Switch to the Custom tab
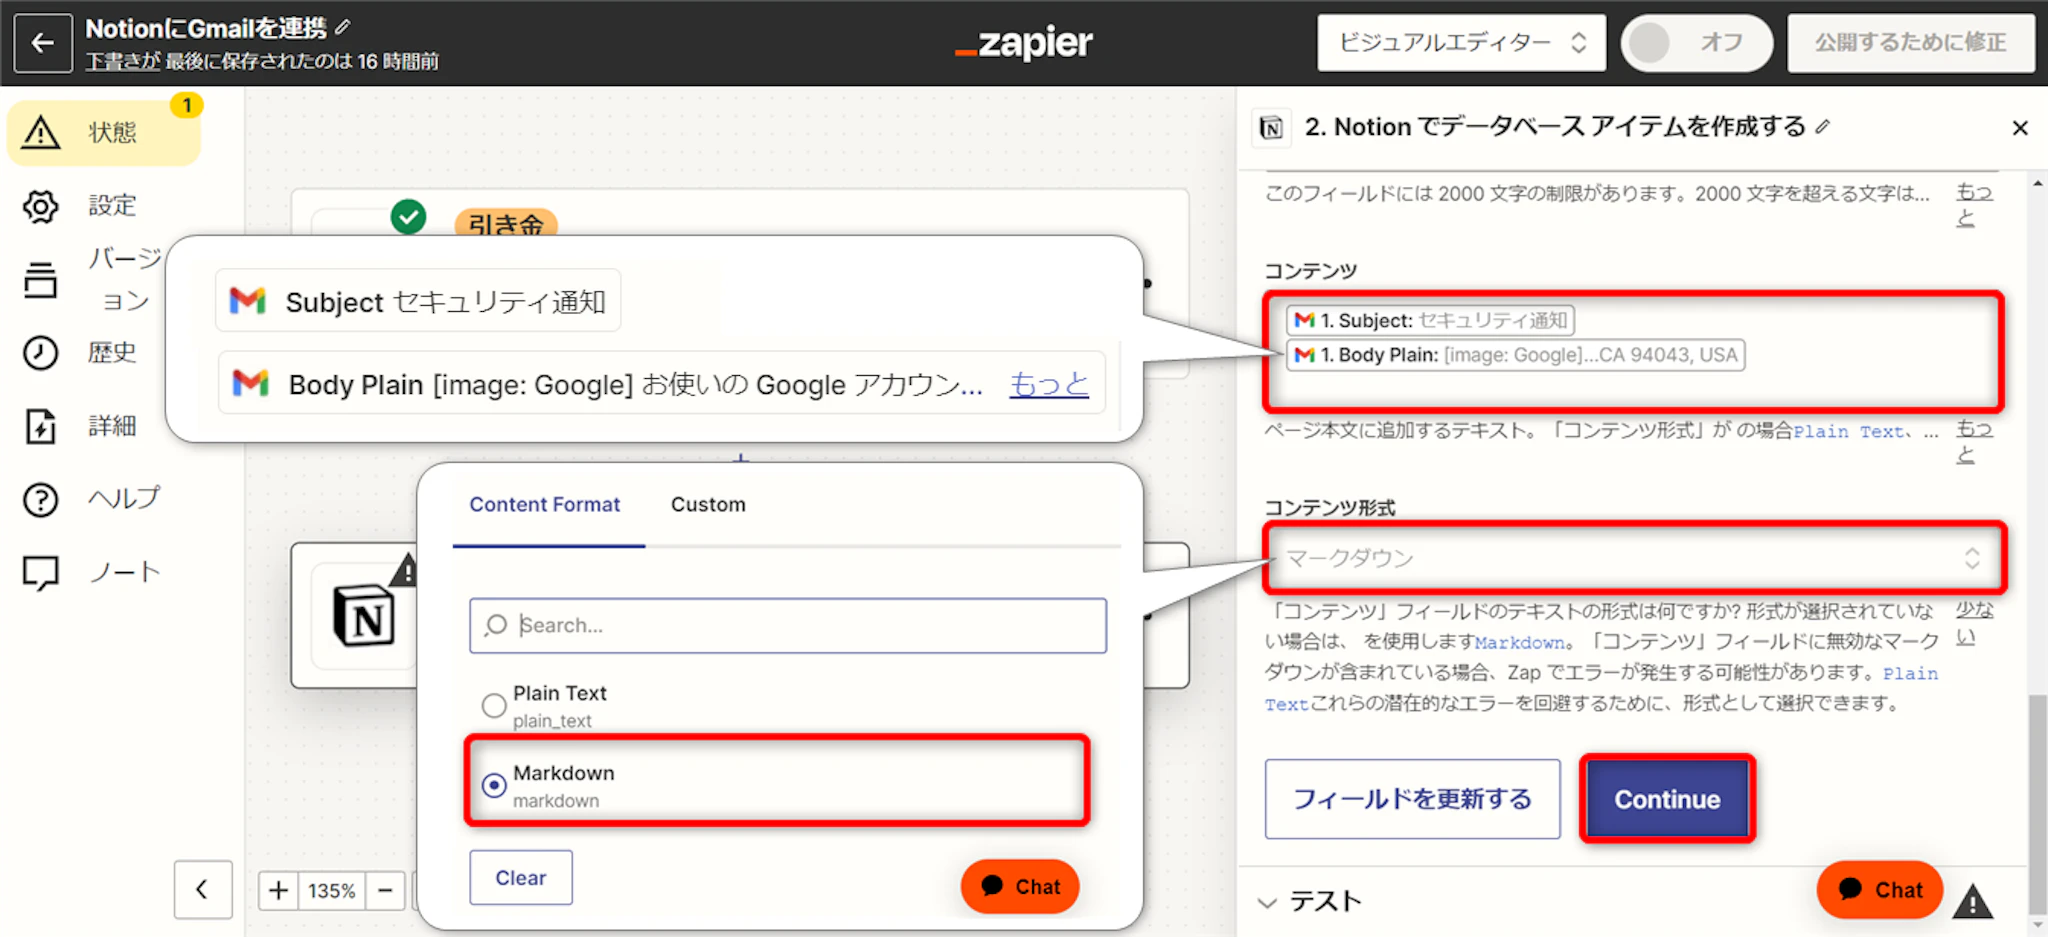Viewport: 2048px width, 937px height. click(708, 505)
